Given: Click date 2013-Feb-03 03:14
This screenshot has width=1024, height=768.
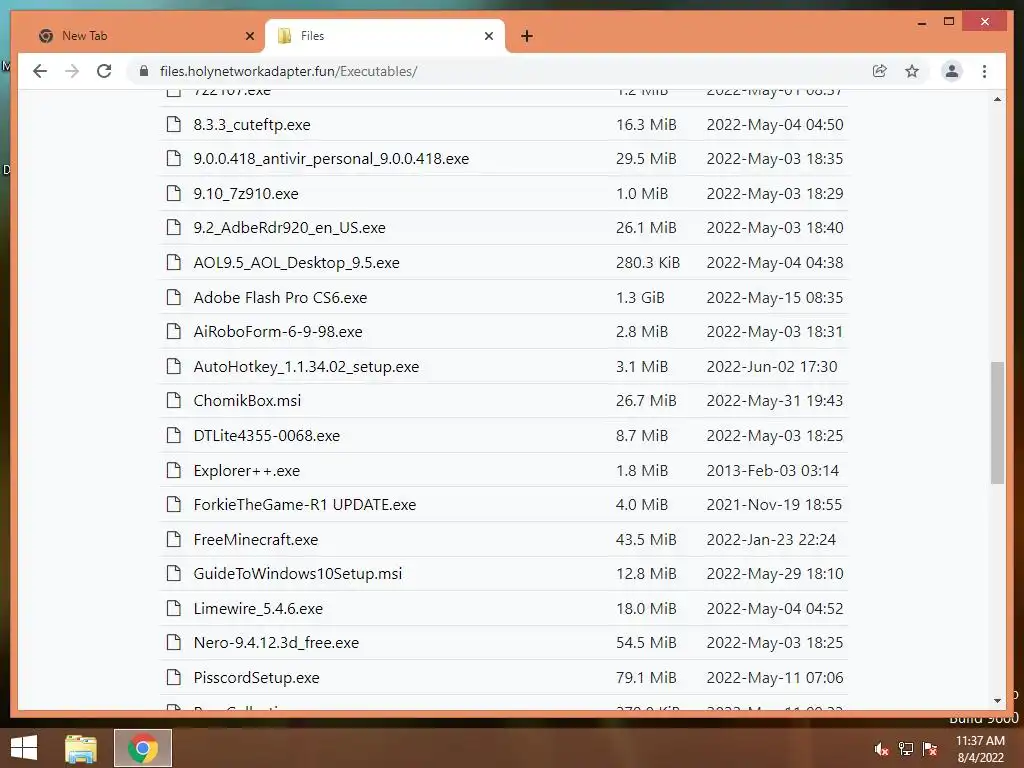Looking at the screenshot, I should point(773,471).
